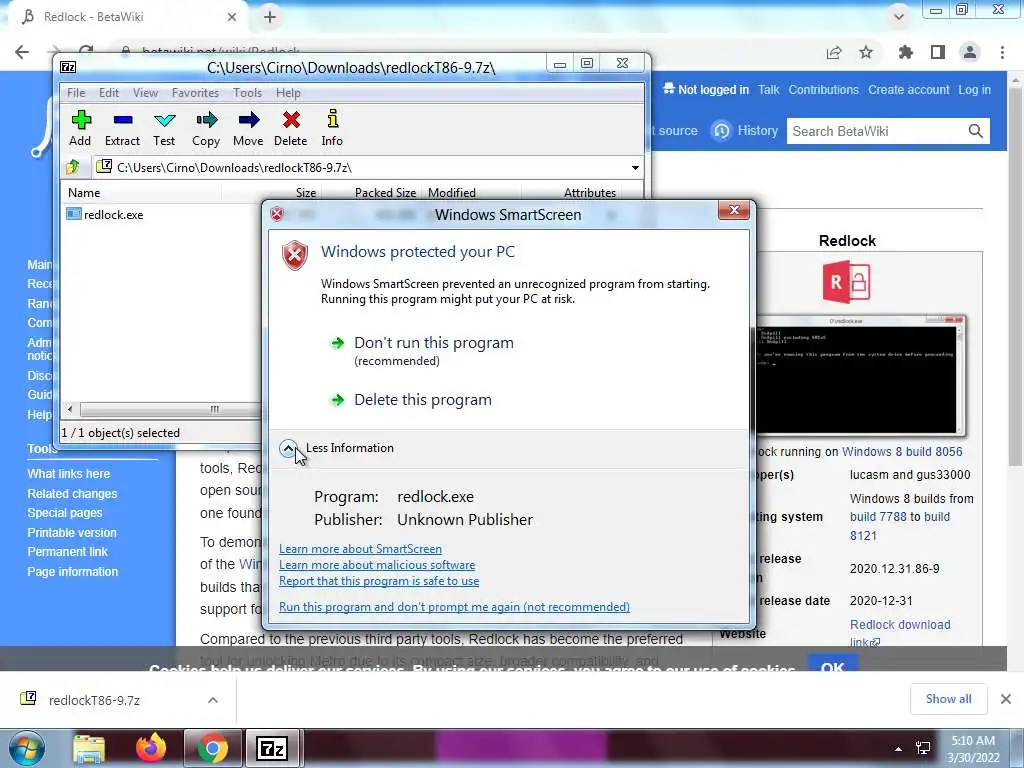1024x768 pixels.
Task: Open build 7788 link in infobox
Action: (878, 517)
